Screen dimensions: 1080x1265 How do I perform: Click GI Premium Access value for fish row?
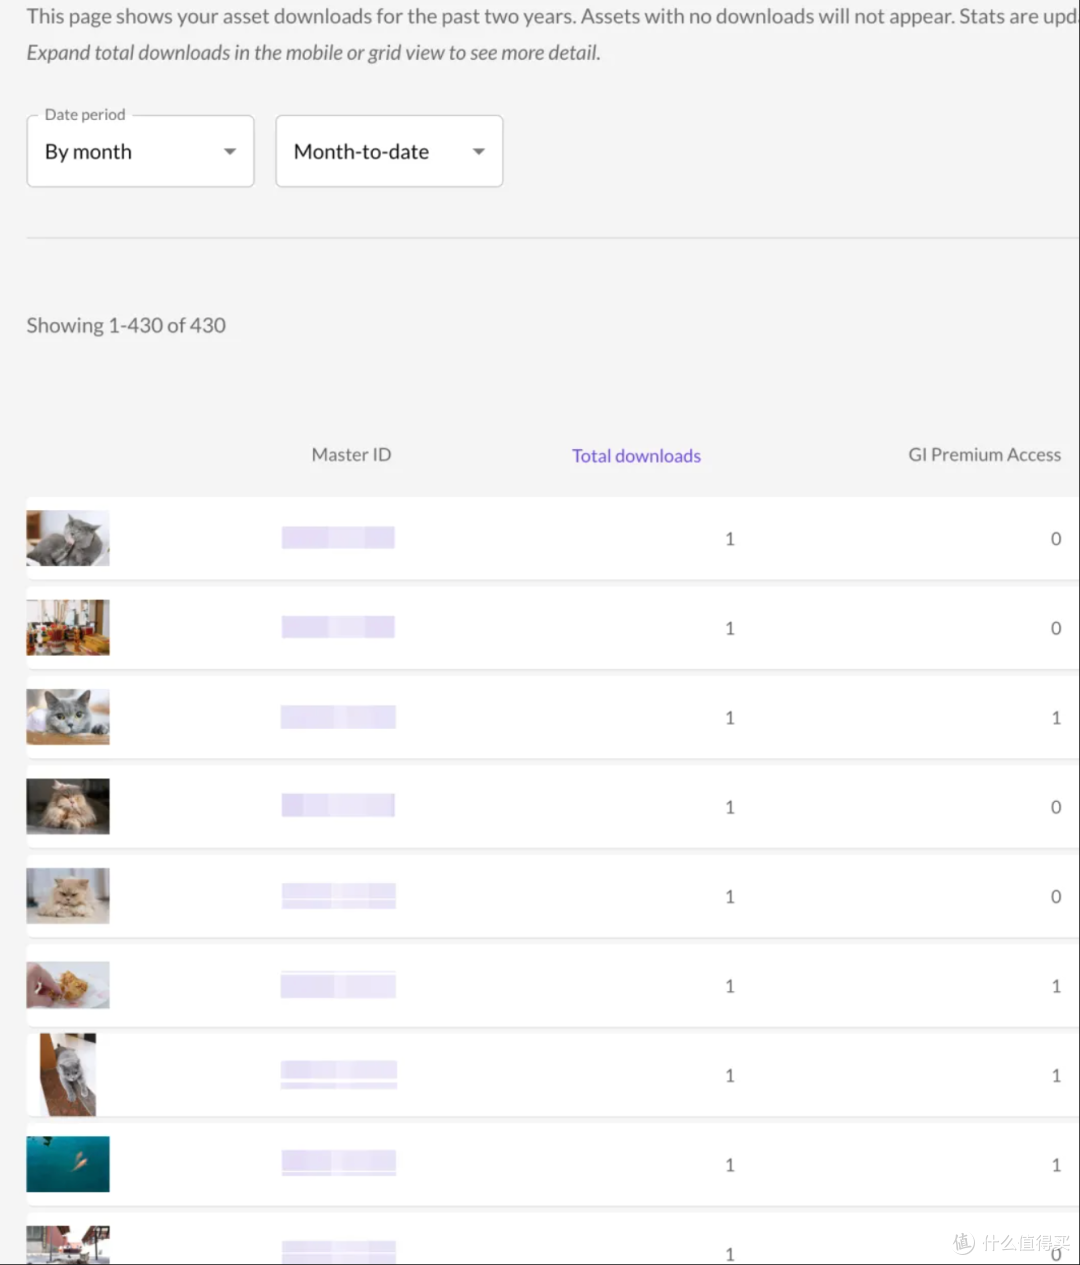click(x=1056, y=1165)
